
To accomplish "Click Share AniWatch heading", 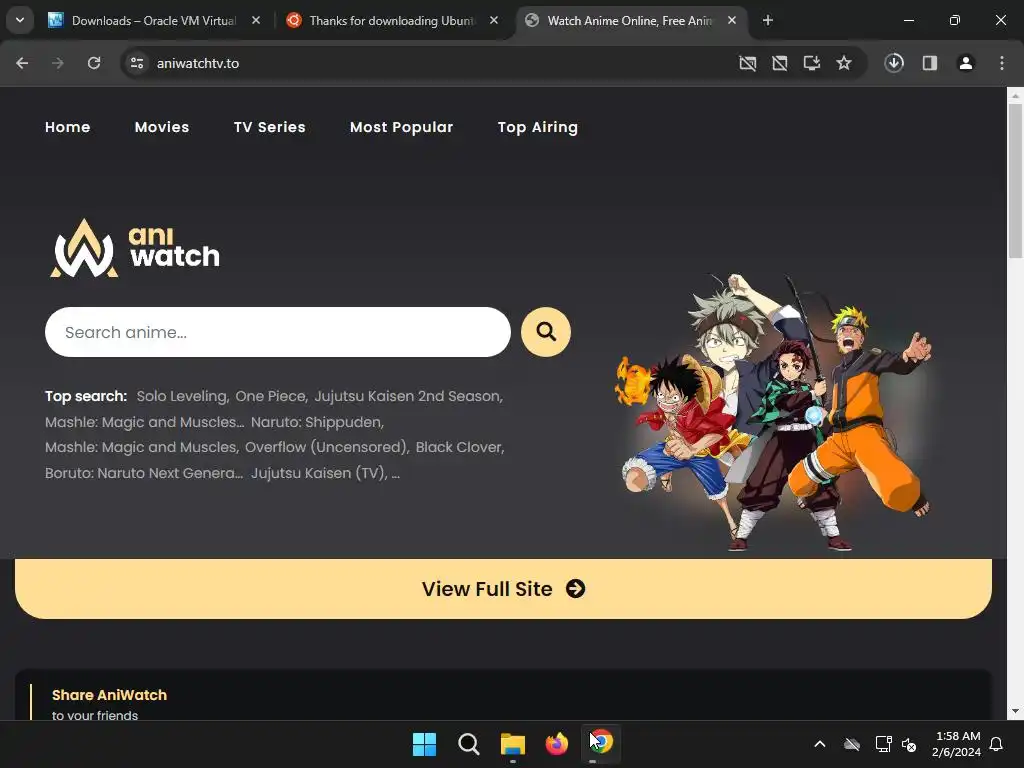I will 109,695.
